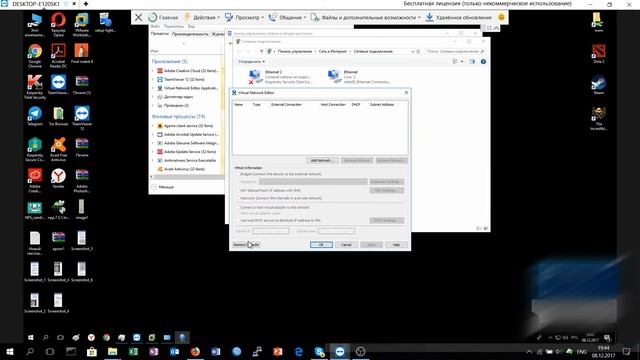Toggle preview pane icon in Network Connections
This screenshot has height=360, width=640.
(x=472, y=62)
